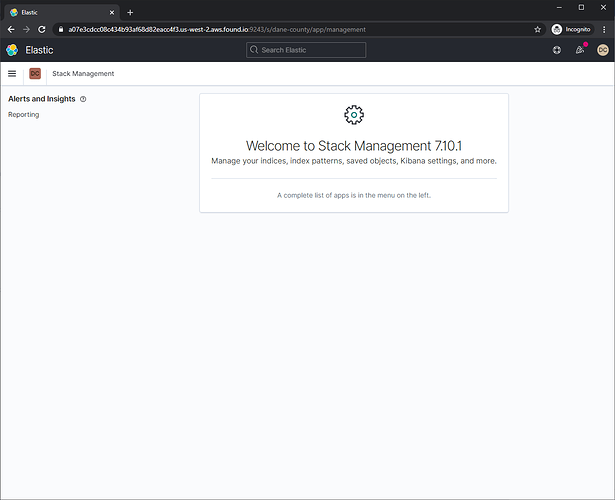Focus the Search Elastic field
The height and width of the screenshot is (500, 615).
(x=306, y=50)
